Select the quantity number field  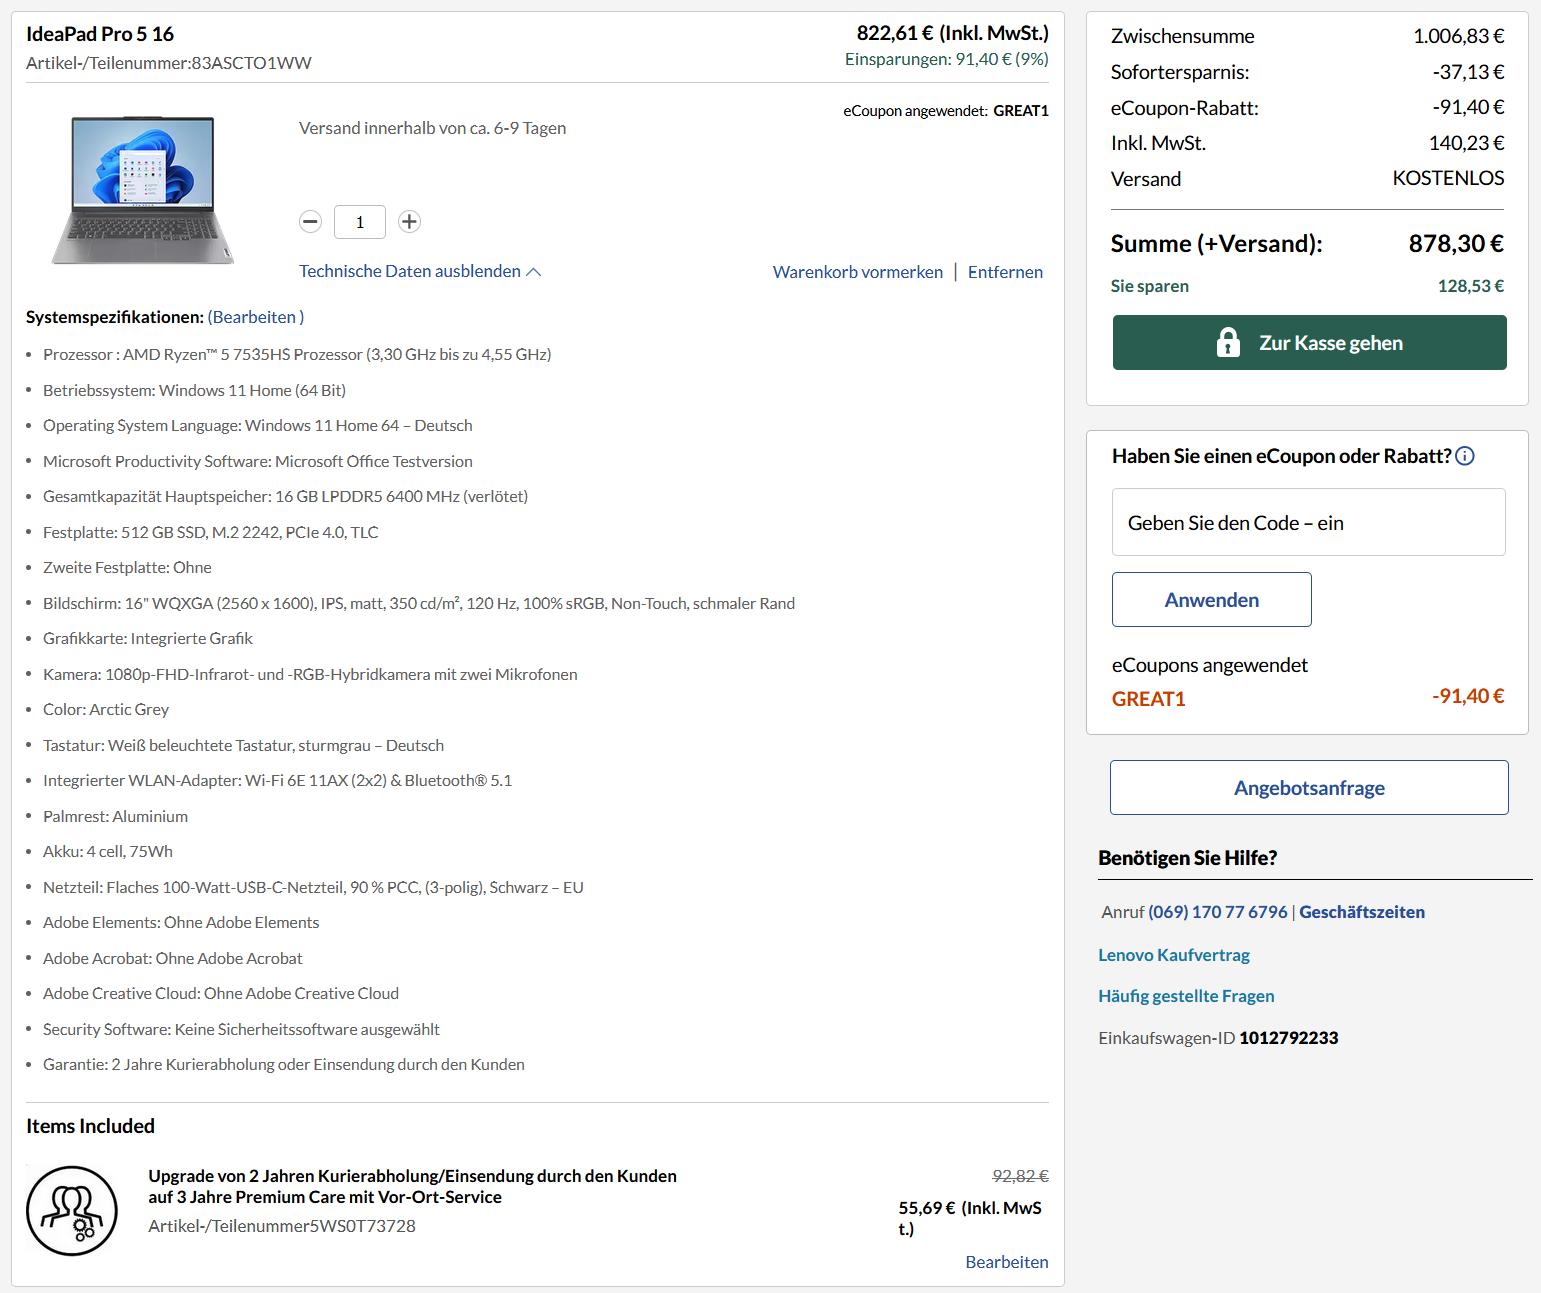click(360, 222)
